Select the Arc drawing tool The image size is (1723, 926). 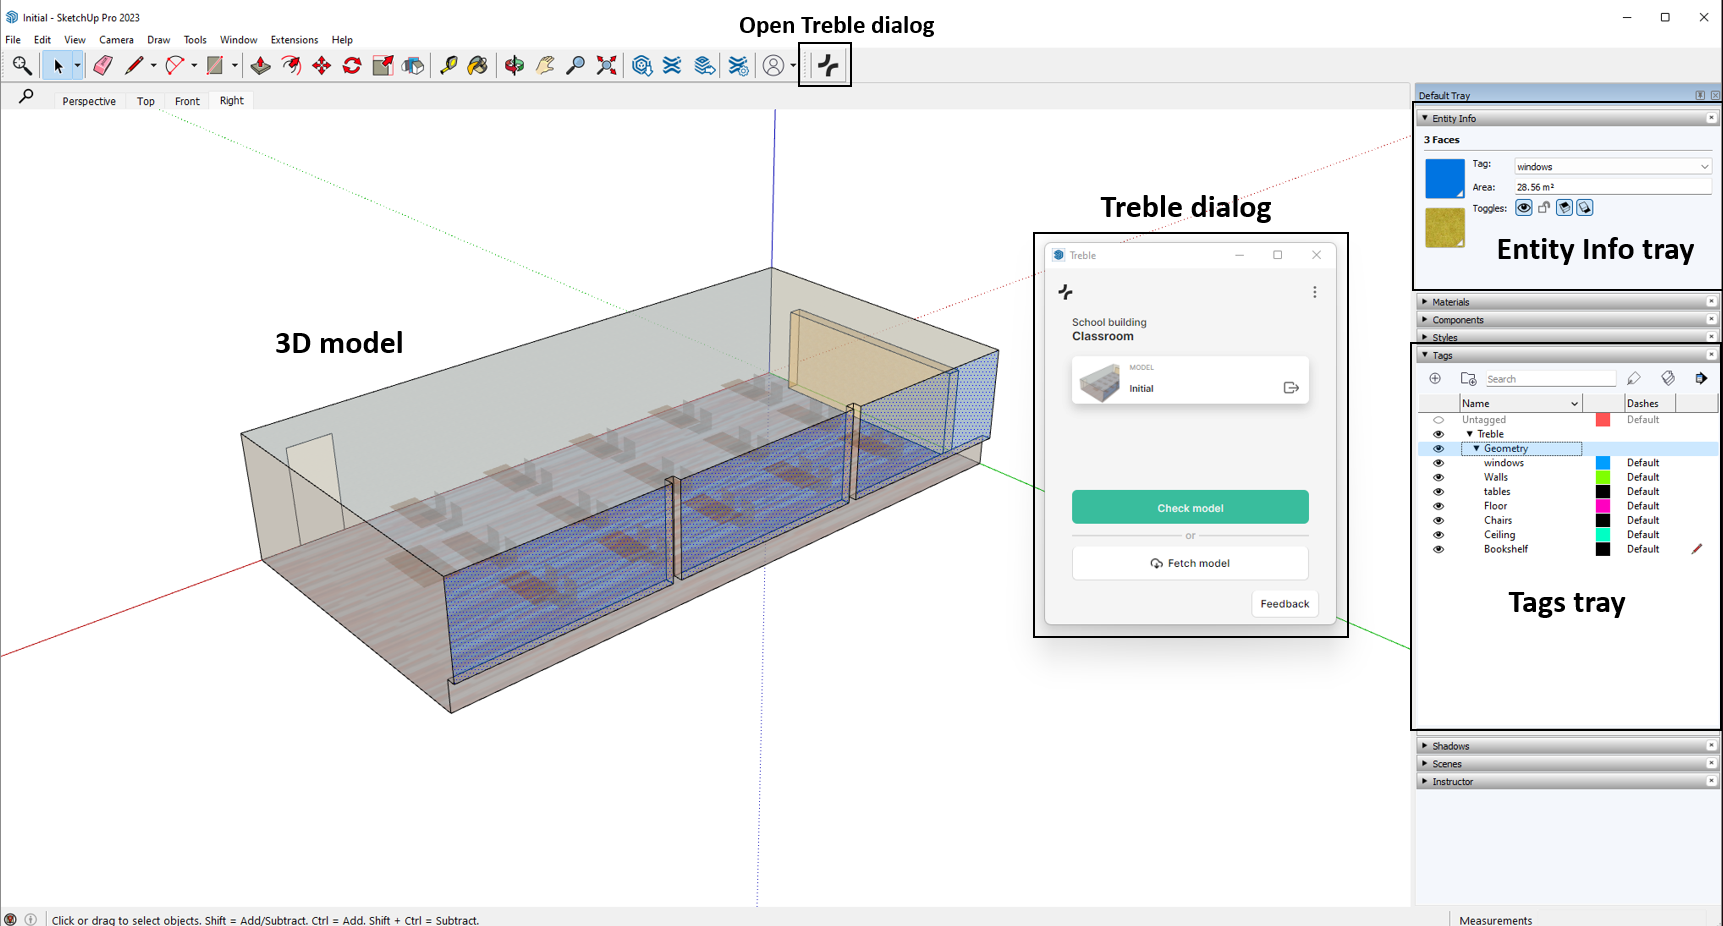pos(175,66)
